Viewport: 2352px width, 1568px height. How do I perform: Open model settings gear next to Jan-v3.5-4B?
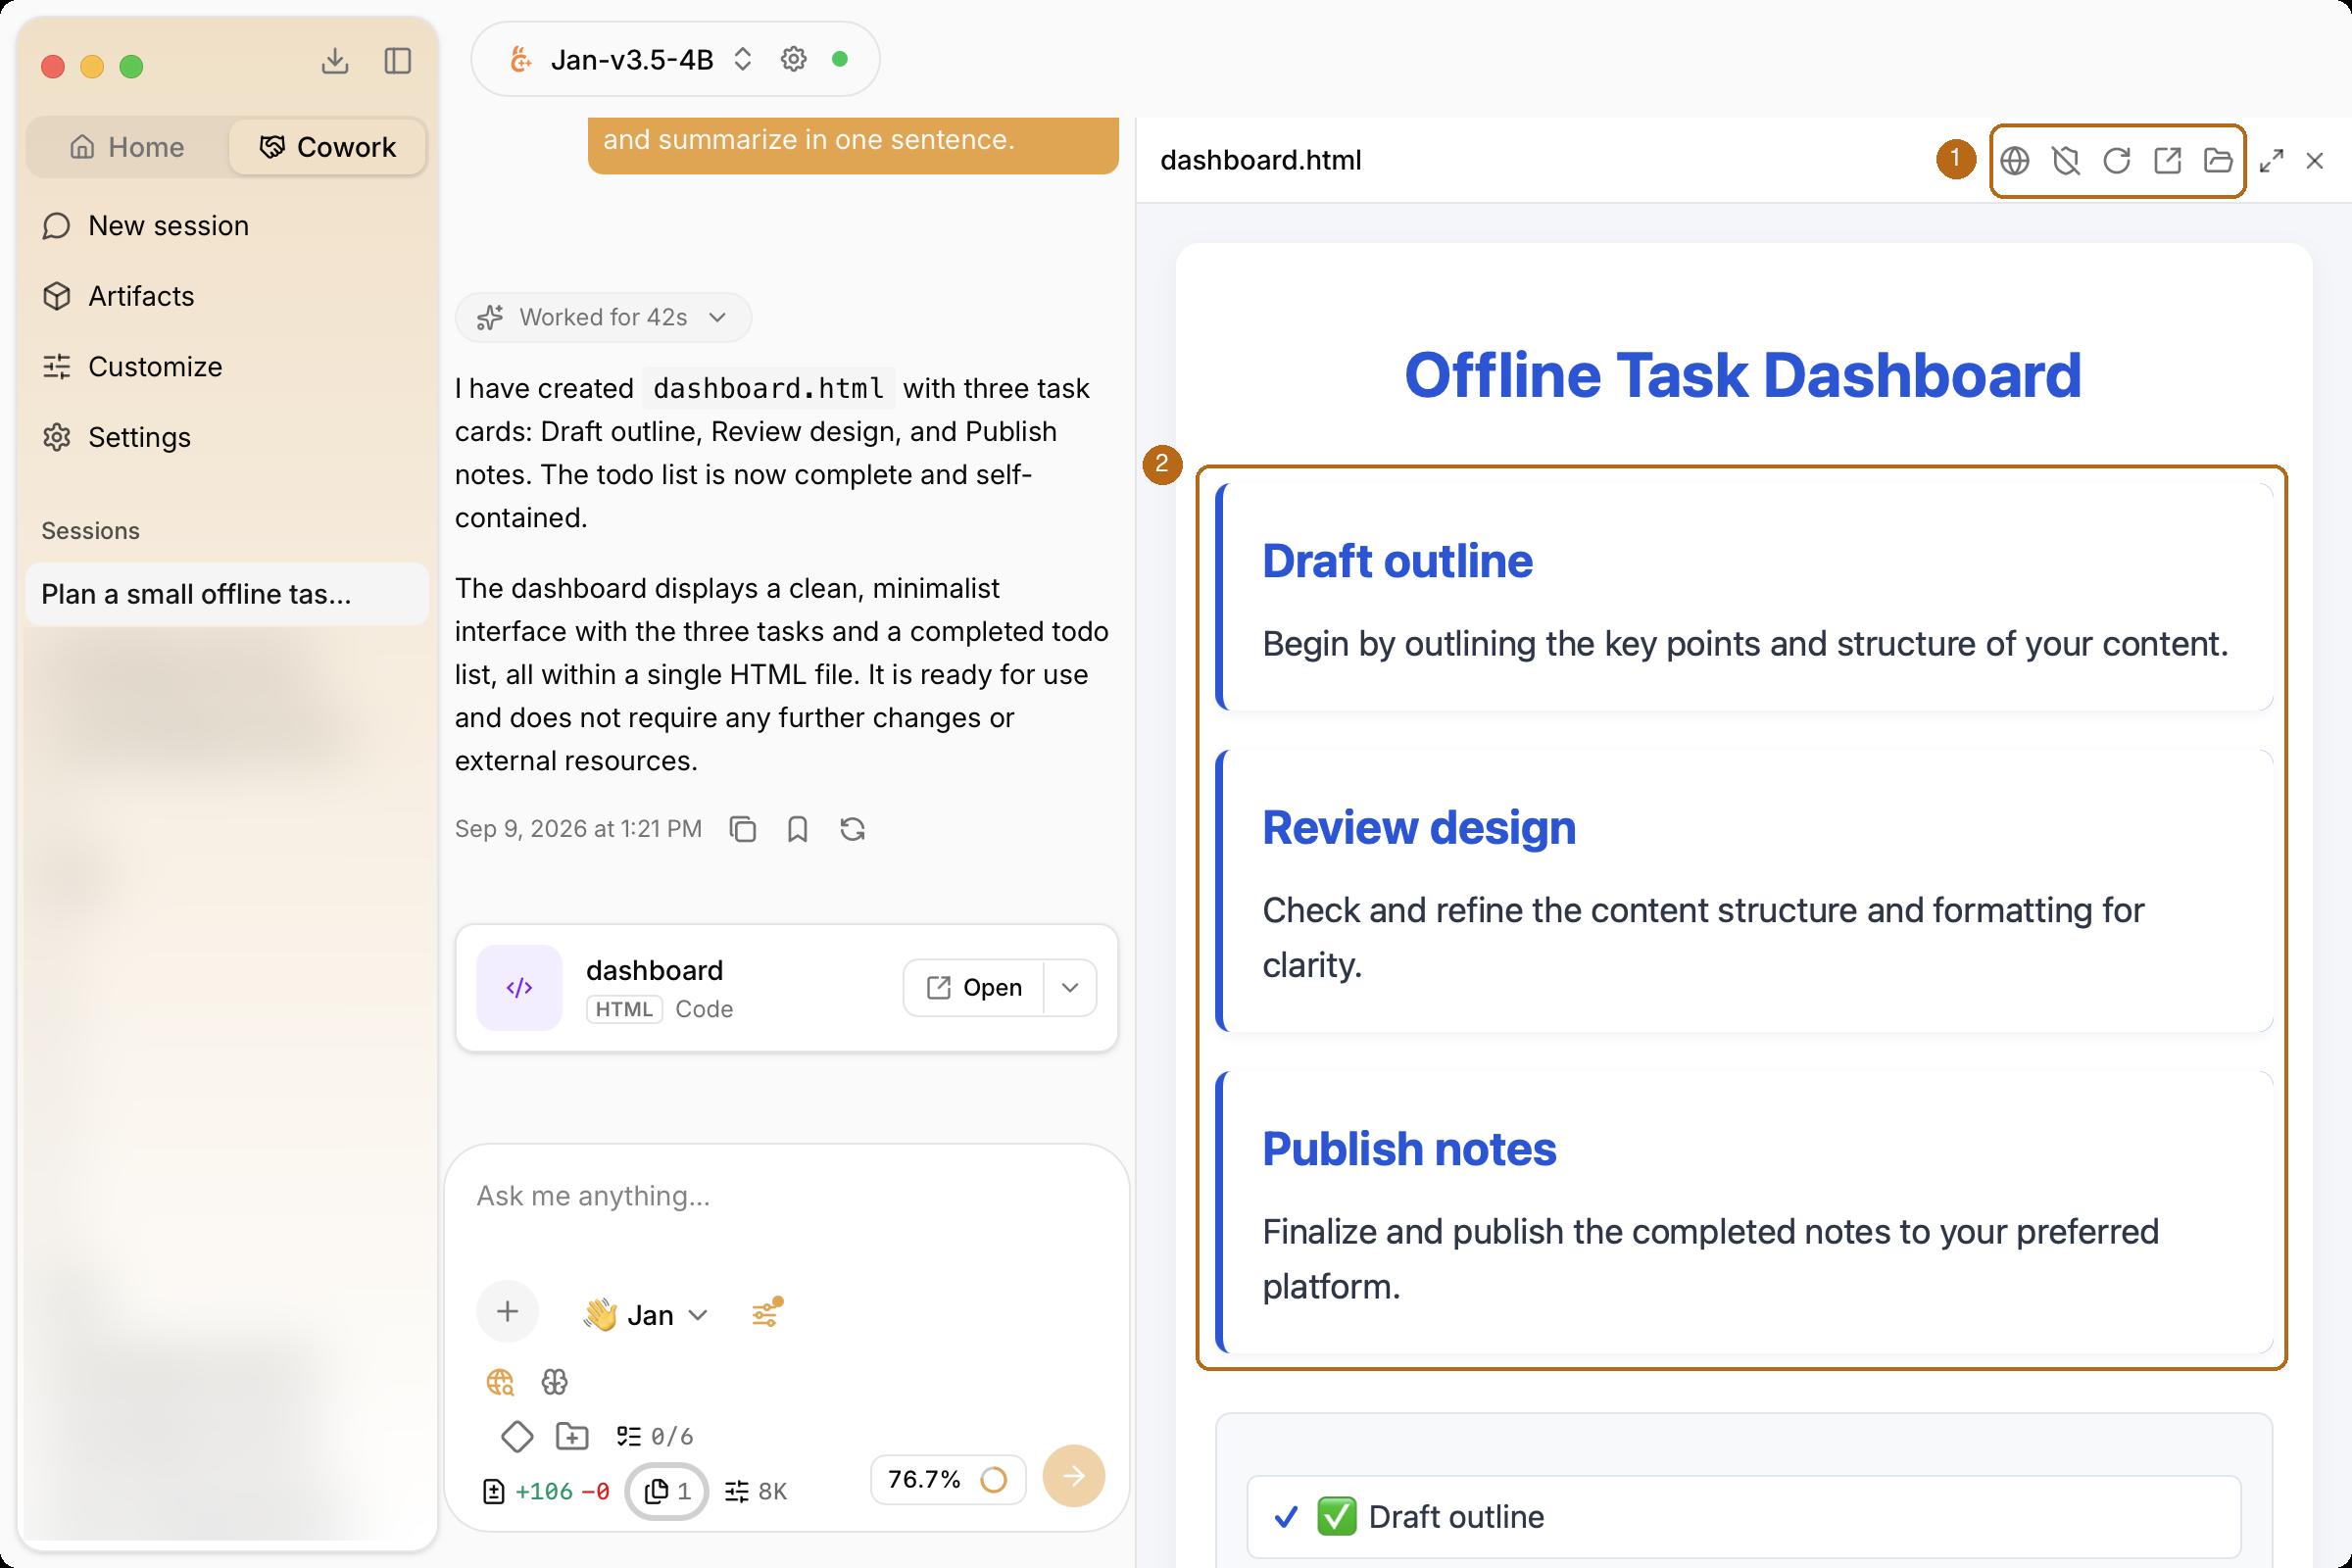pyautogui.click(x=794, y=59)
